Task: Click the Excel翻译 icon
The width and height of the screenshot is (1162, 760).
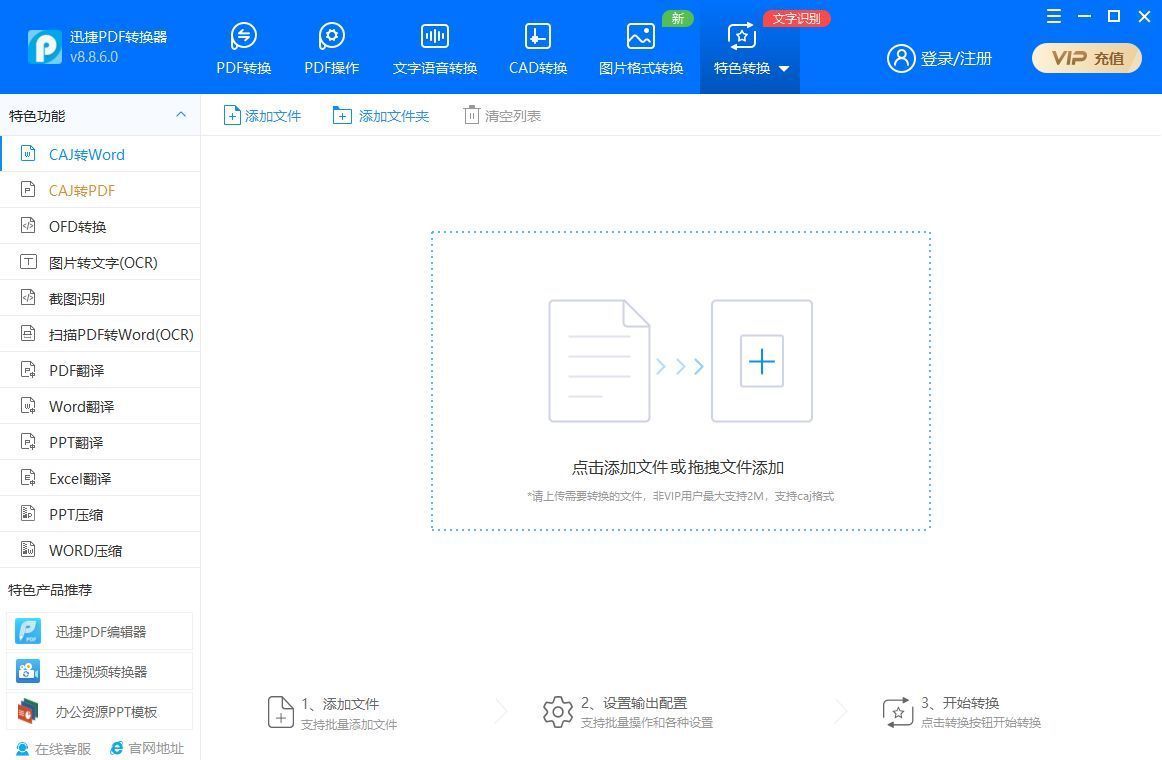Action: tap(28, 477)
